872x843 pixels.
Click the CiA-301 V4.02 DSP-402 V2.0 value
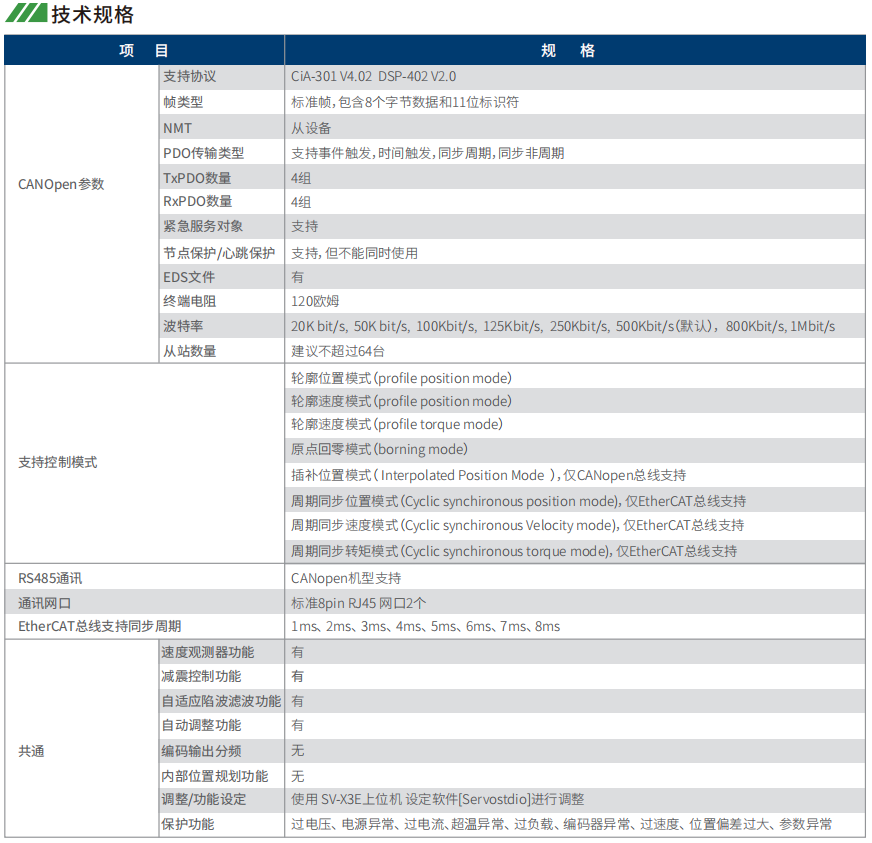point(373,76)
